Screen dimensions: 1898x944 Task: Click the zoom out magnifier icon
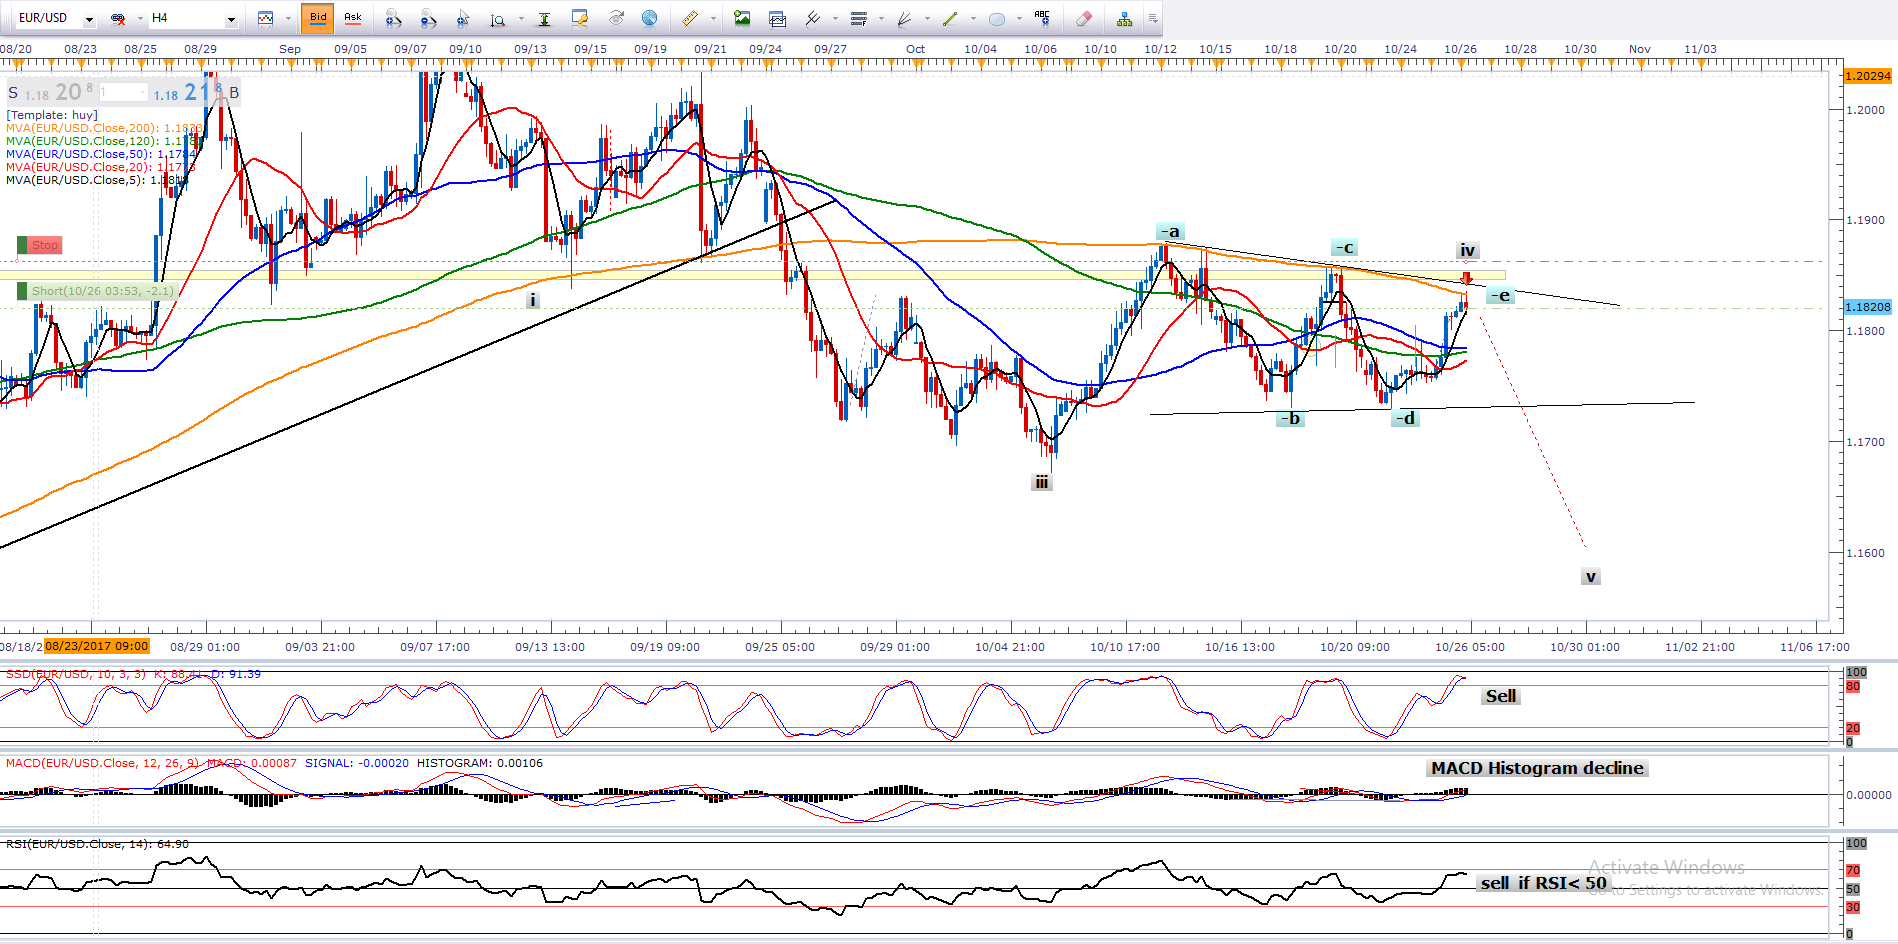click(x=428, y=18)
